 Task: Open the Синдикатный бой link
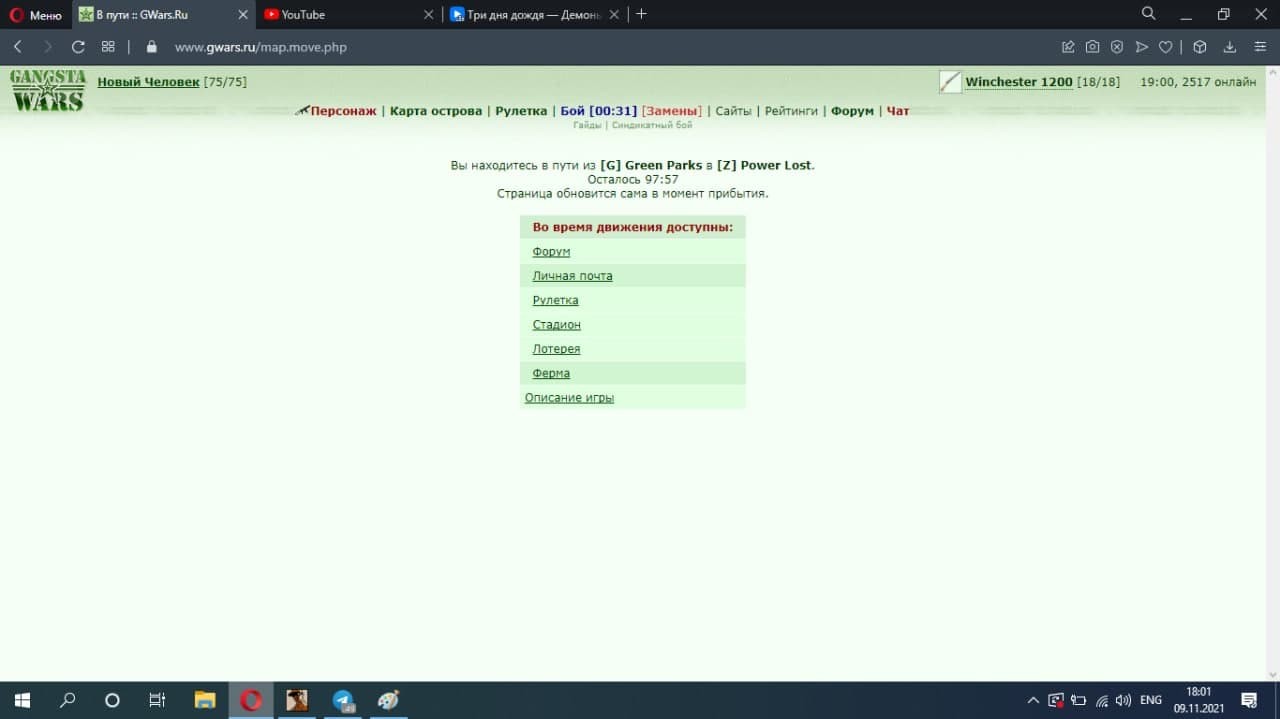(x=652, y=125)
